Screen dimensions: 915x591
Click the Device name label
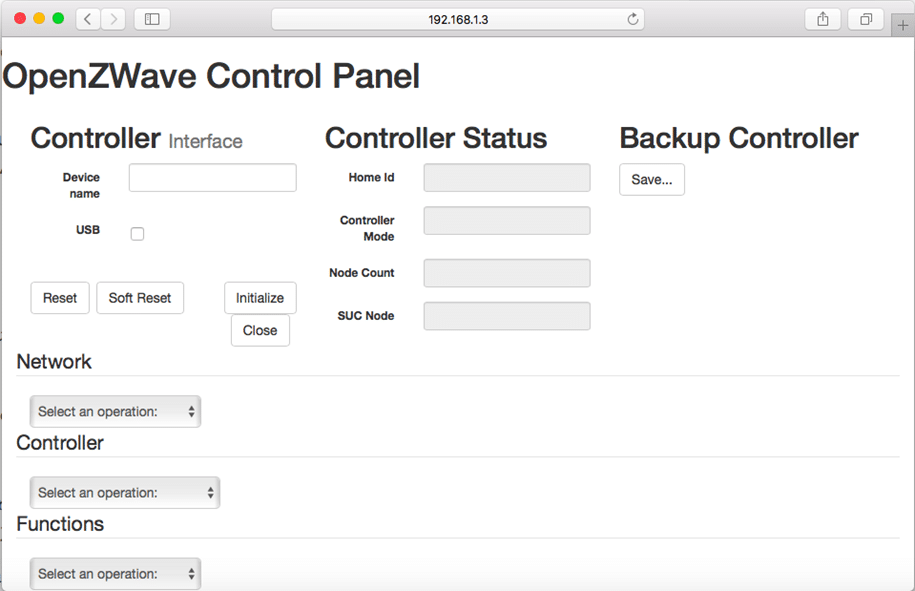coord(82,186)
